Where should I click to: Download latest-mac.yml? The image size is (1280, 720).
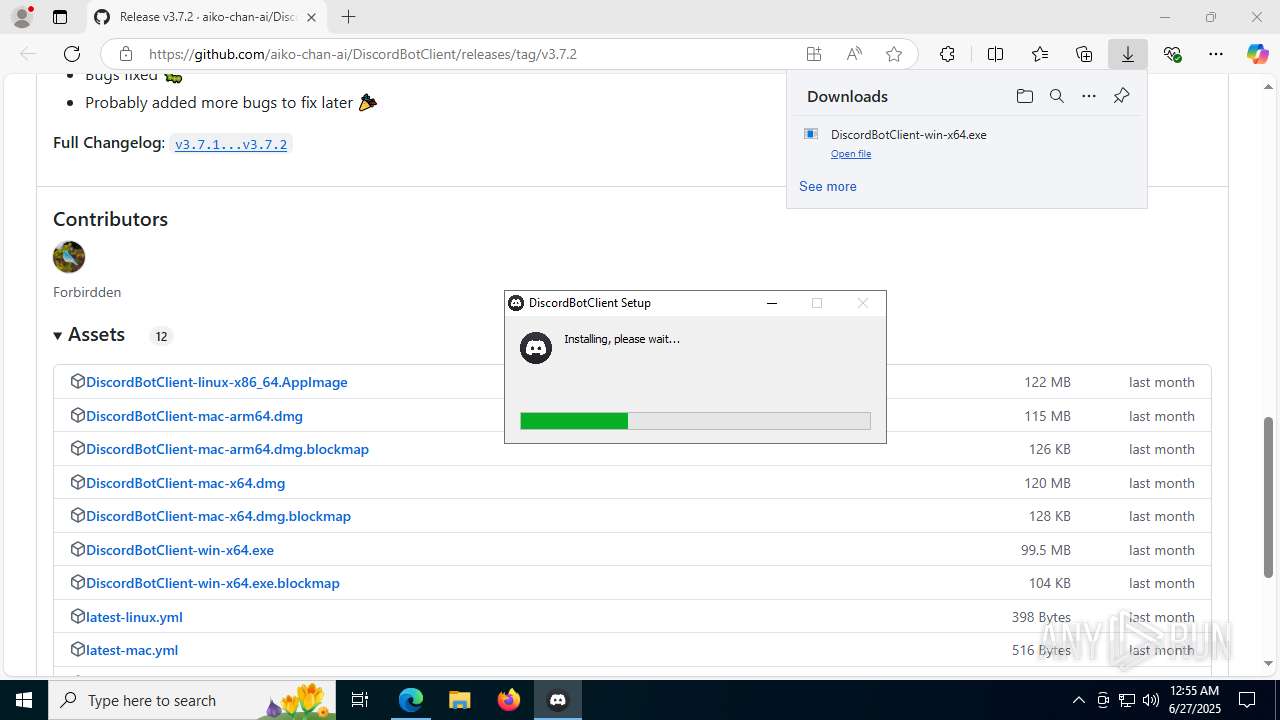[132, 650]
